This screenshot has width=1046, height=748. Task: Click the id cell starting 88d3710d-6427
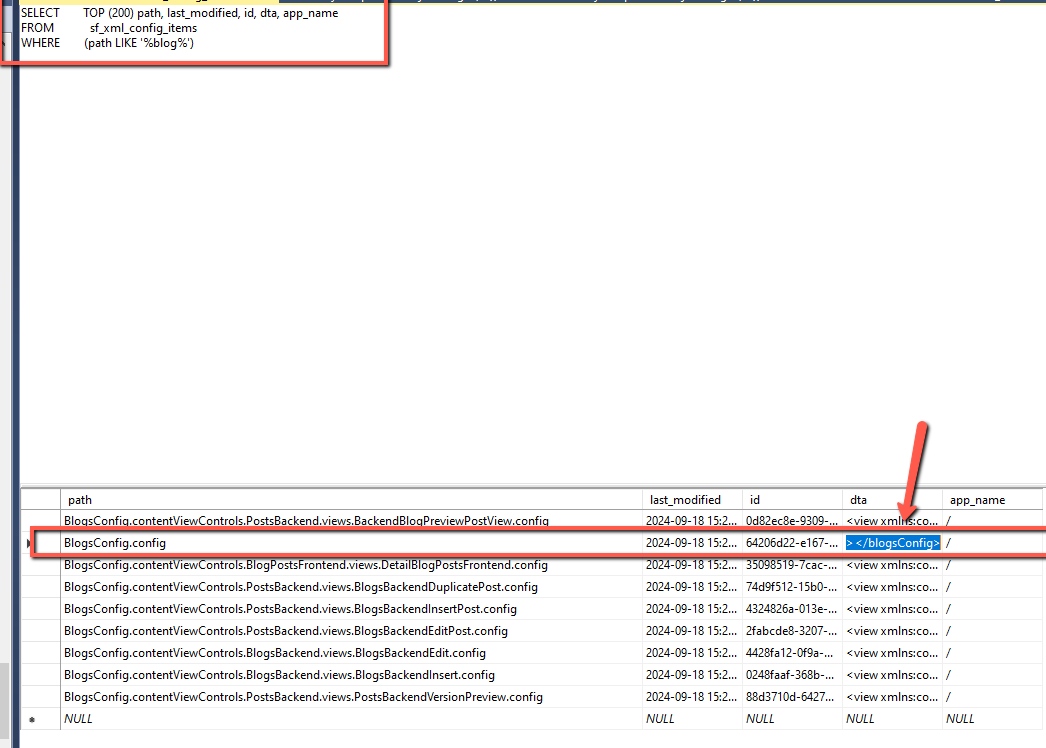(792, 697)
